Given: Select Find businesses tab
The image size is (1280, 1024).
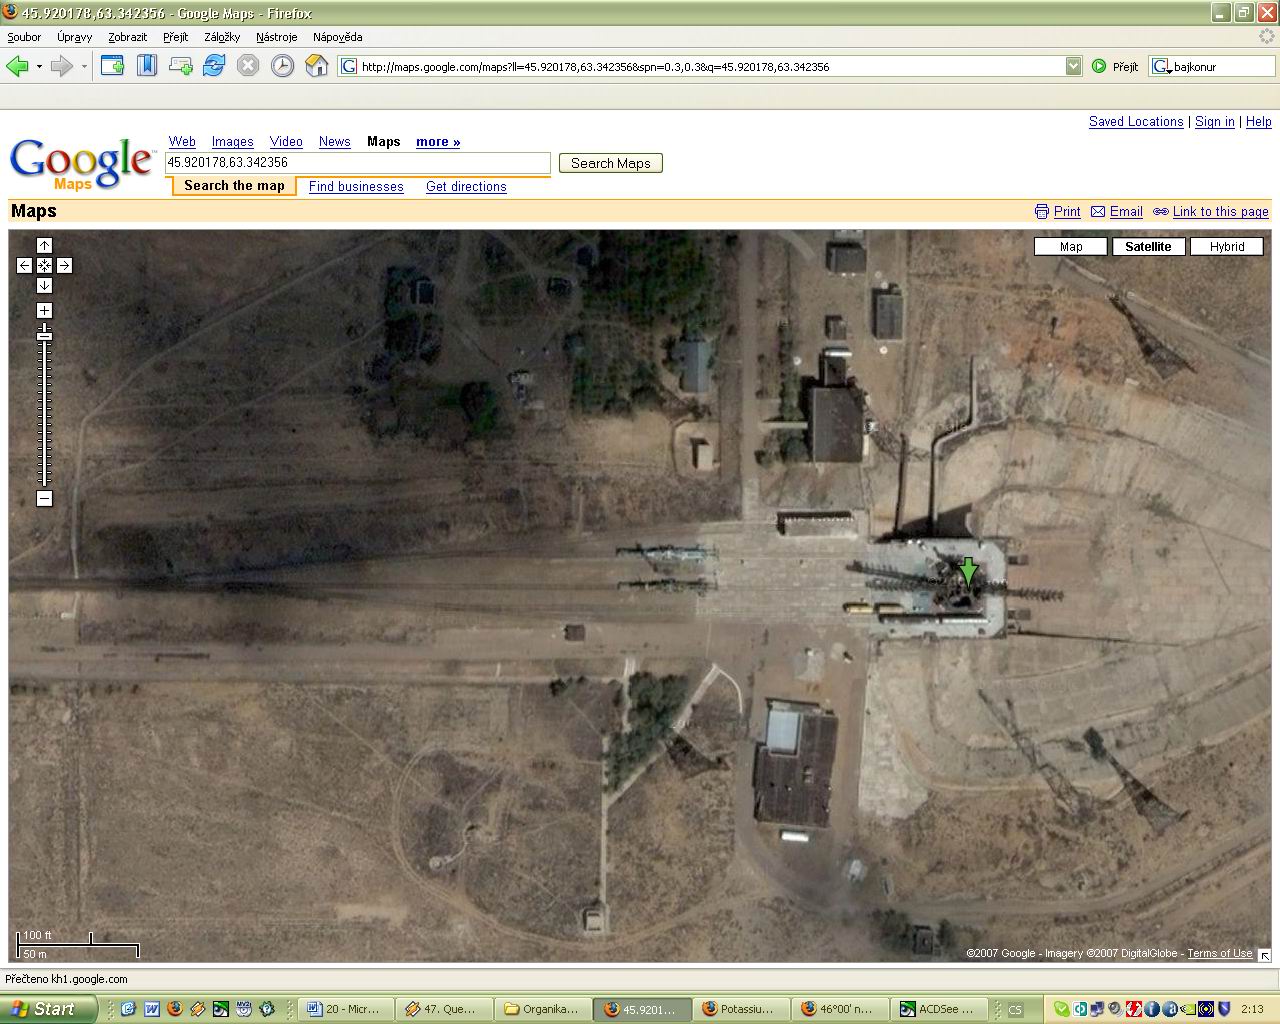Looking at the screenshot, I should pyautogui.click(x=356, y=187).
